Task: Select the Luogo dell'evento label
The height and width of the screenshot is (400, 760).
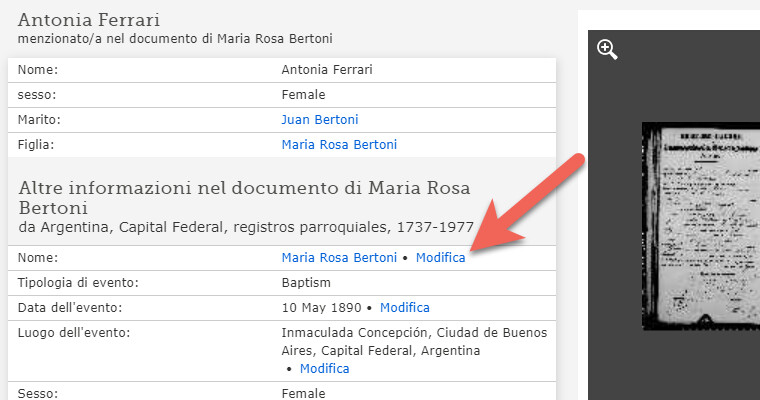Action: pyautogui.click(x=74, y=333)
